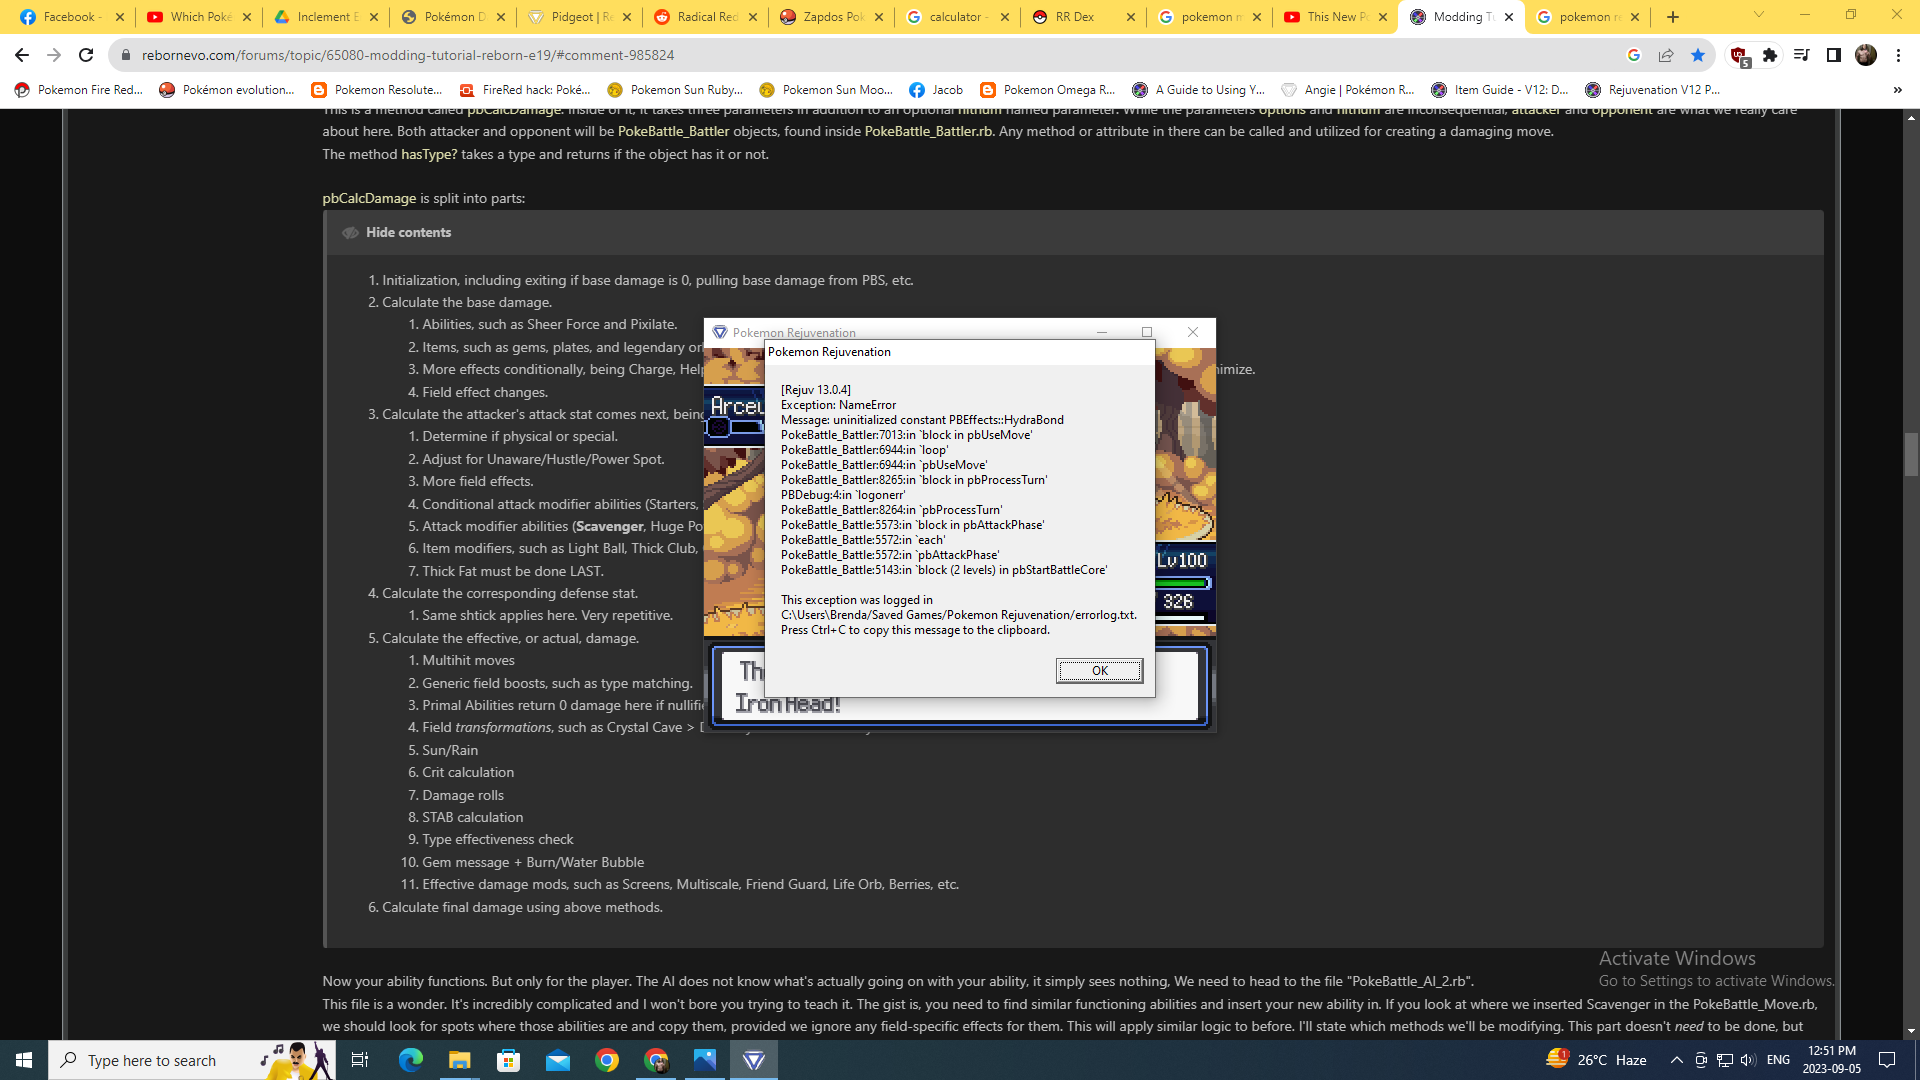
Task: Open the tab search dropdown arrow
Action: pyautogui.click(x=1758, y=15)
